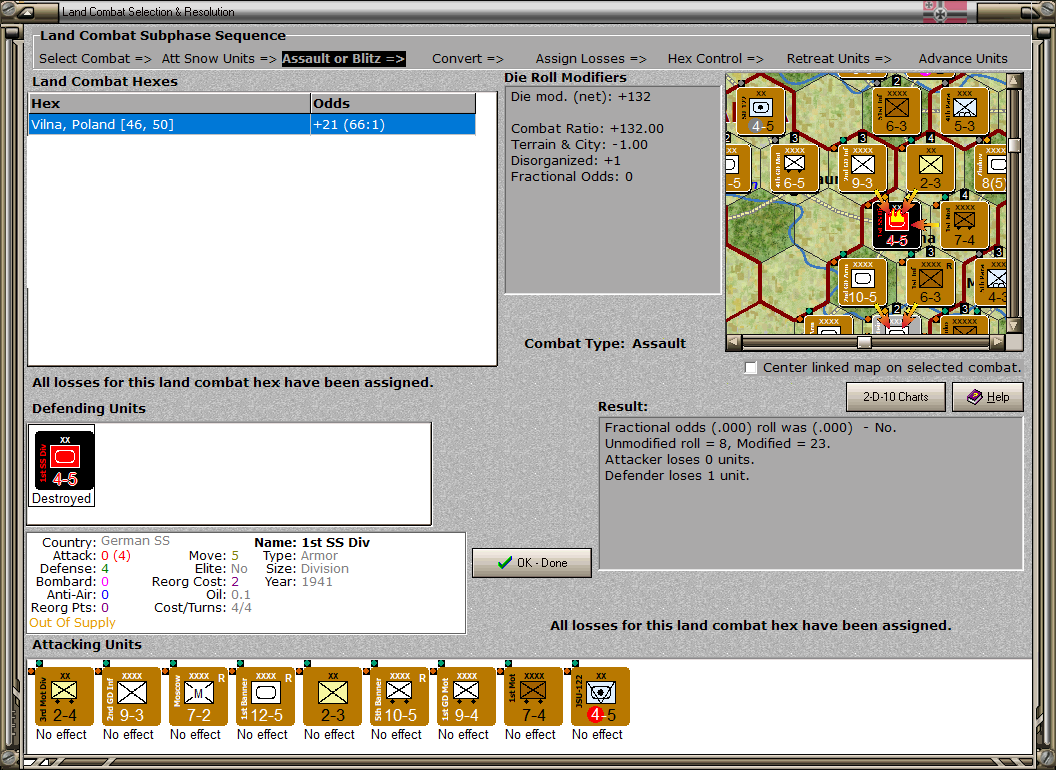Screen dimensions: 1056x770
Task: Enable Center linked map on selected combat
Action: click(x=751, y=368)
